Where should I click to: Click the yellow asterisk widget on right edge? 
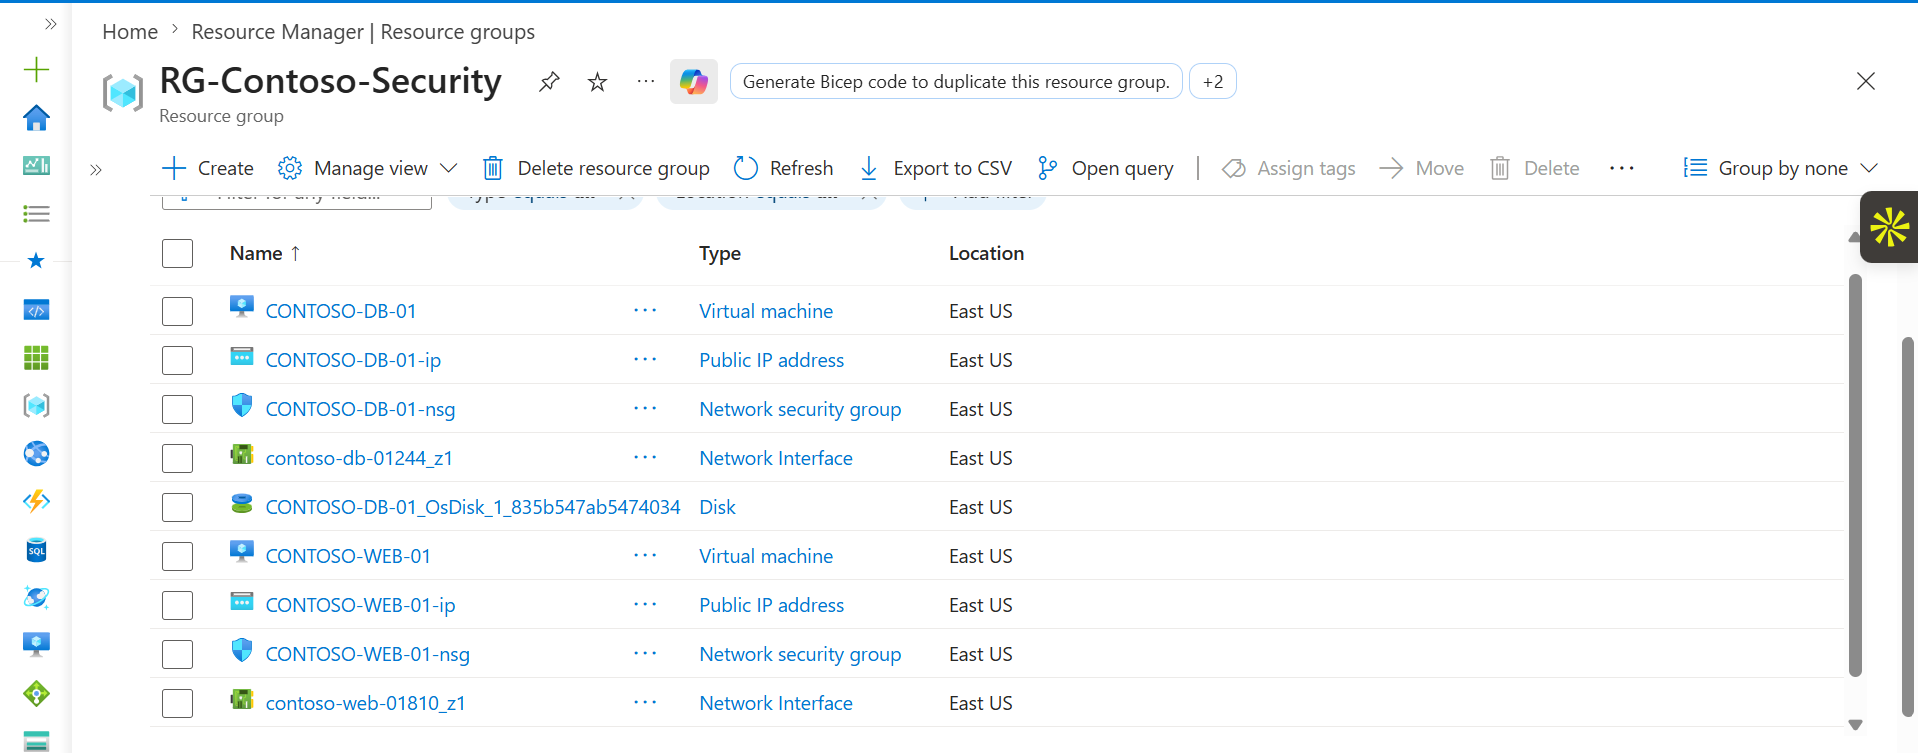[1889, 227]
